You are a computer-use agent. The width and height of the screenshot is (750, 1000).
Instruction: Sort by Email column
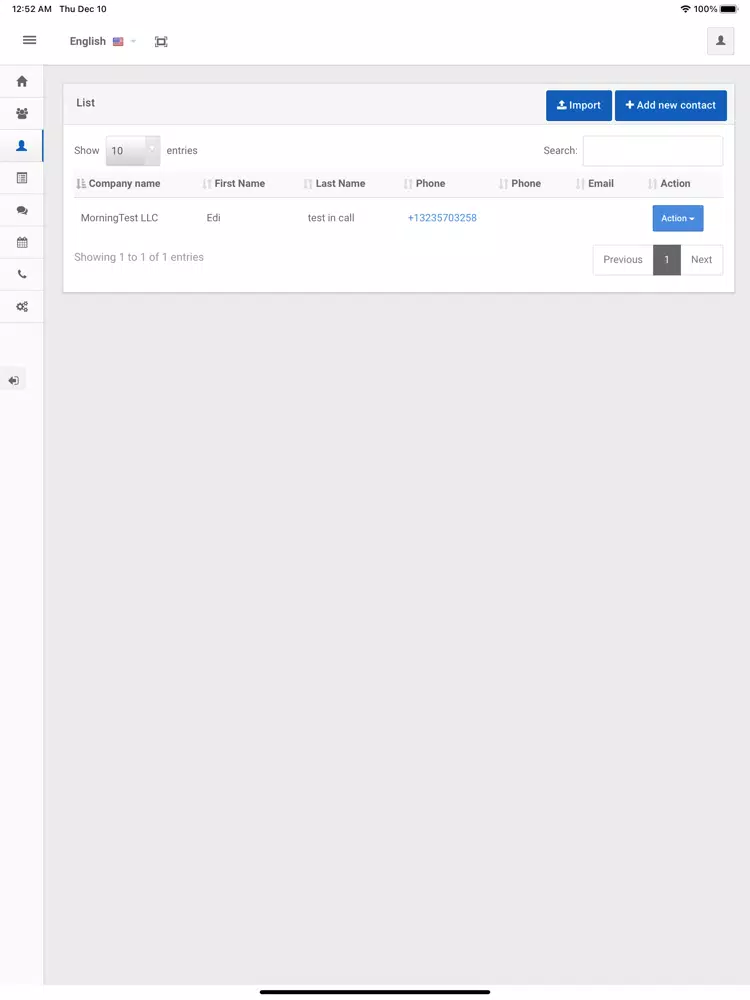(594, 184)
